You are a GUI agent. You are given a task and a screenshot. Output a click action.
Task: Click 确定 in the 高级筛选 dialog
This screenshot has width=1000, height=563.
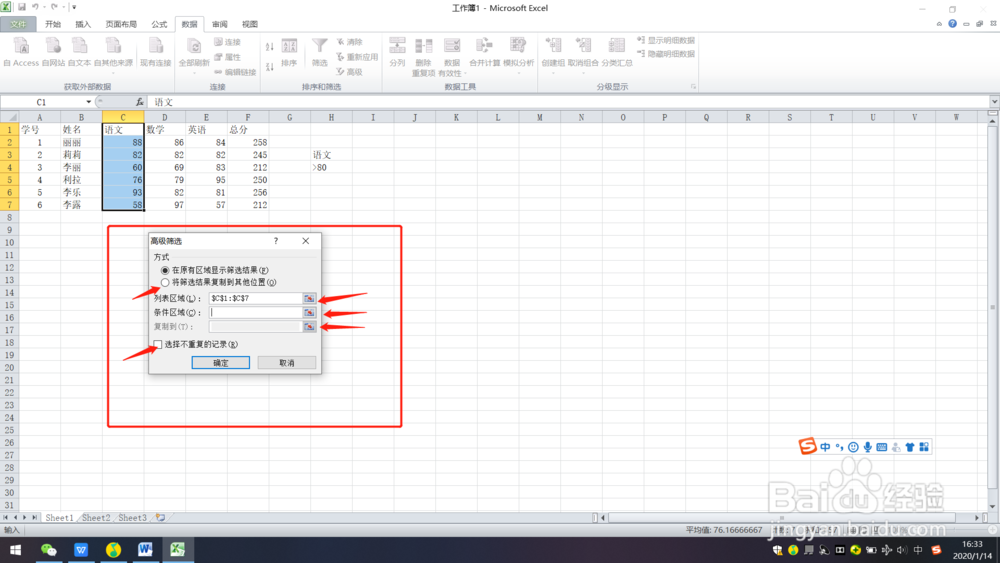(x=221, y=363)
